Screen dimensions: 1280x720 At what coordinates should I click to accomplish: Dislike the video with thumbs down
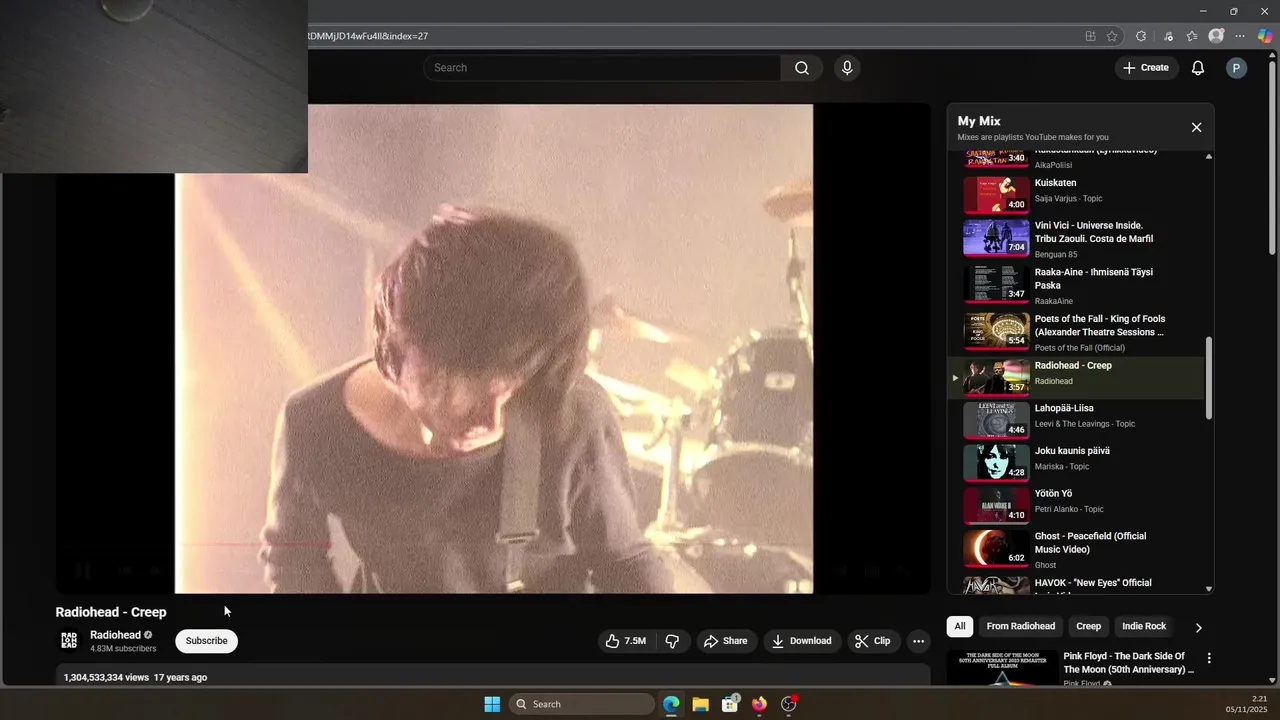click(672, 641)
